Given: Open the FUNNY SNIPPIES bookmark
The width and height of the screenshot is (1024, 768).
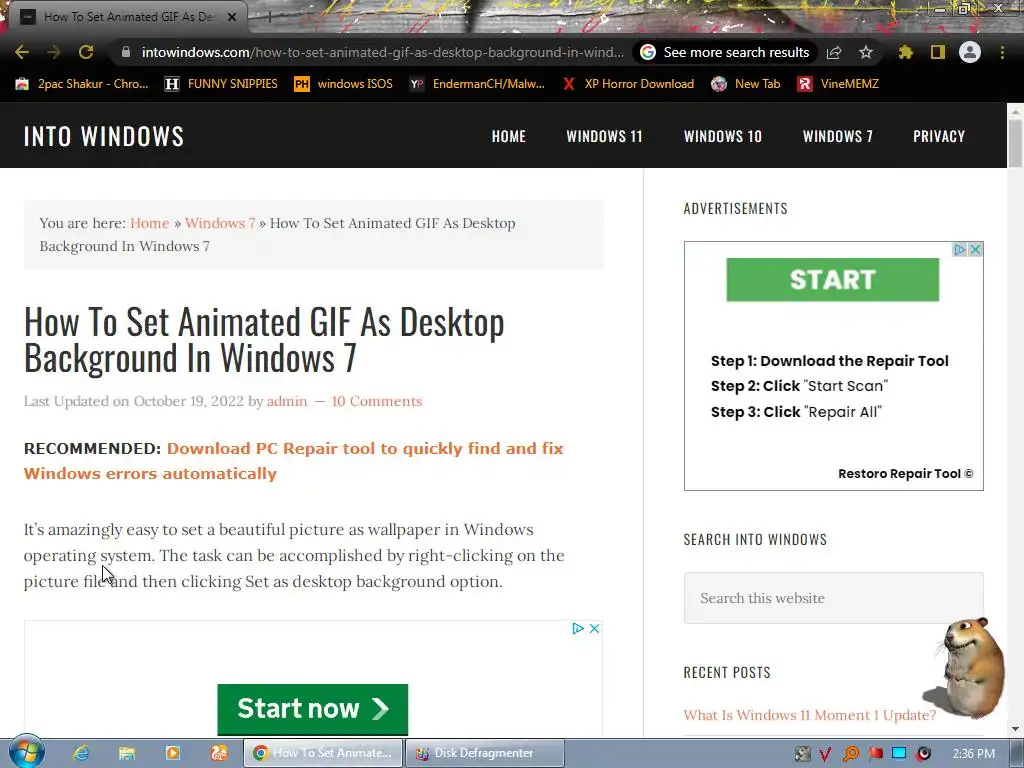Looking at the screenshot, I should (x=221, y=84).
